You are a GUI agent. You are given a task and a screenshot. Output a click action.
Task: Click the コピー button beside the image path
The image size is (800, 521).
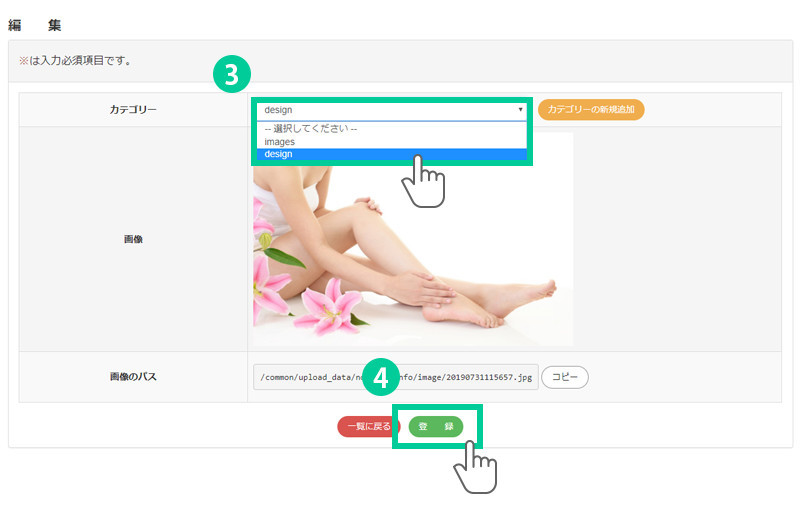(x=565, y=377)
